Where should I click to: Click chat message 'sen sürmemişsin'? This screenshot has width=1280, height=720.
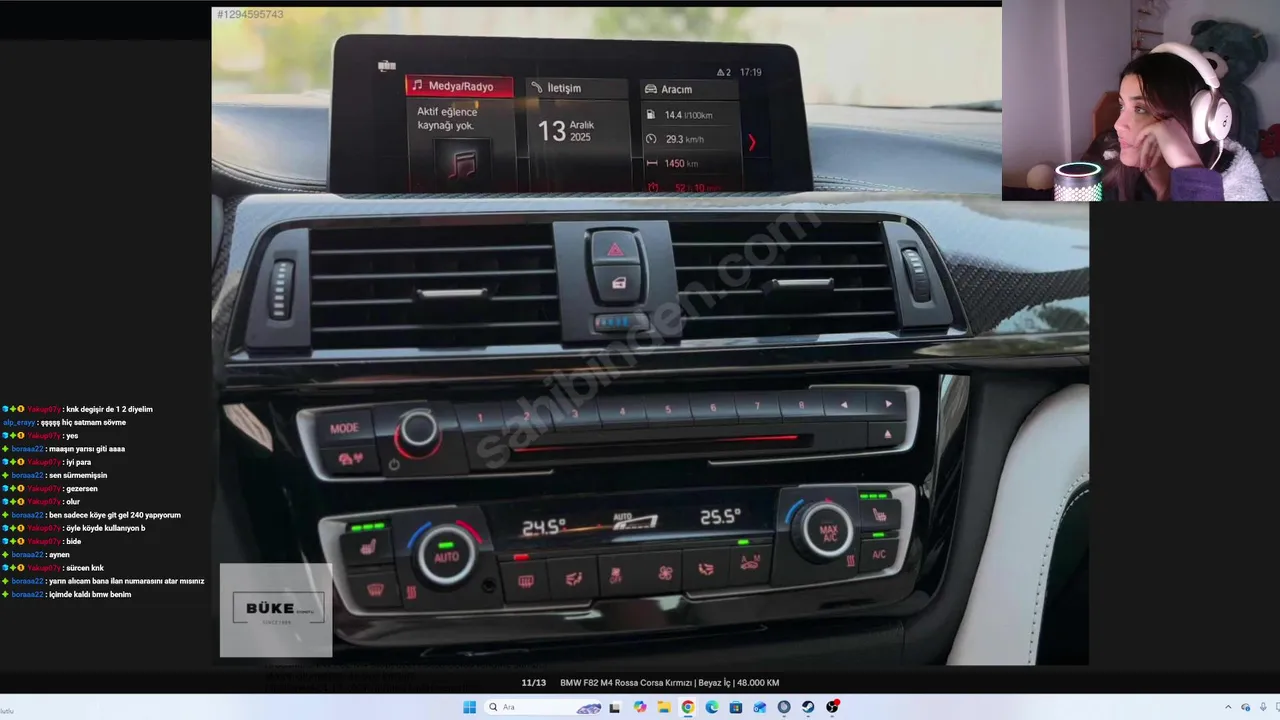[x=77, y=475]
